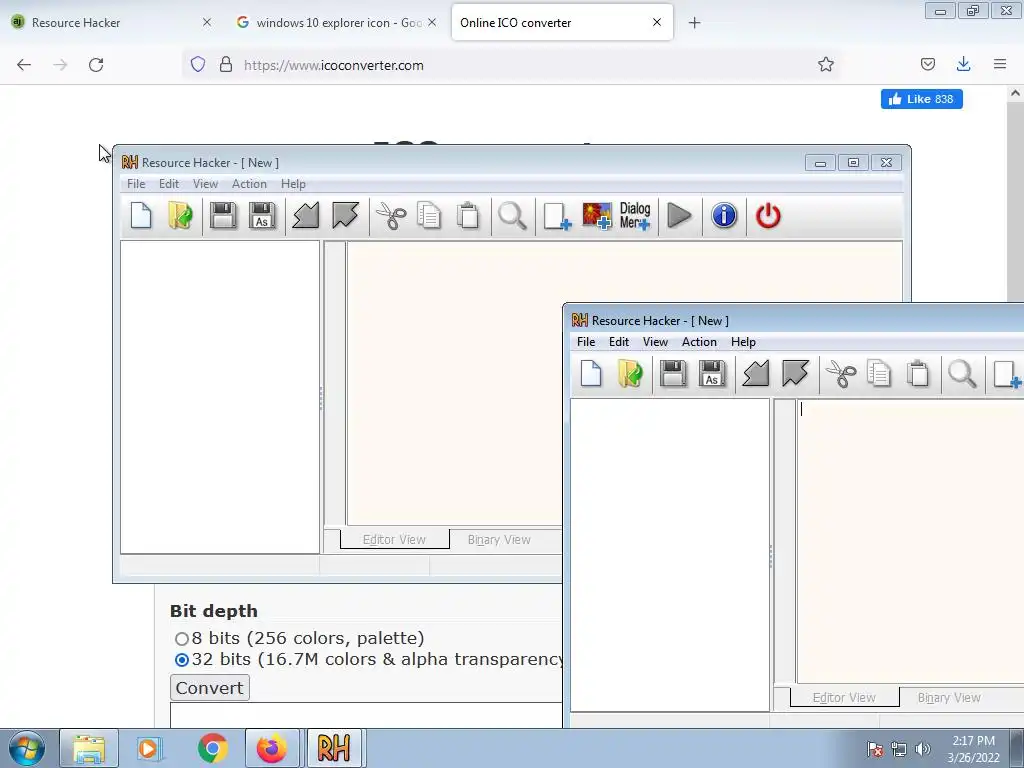Switch to Editor View tab in front window
This screenshot has height=768, width=1024.
[x=844, y=697]
